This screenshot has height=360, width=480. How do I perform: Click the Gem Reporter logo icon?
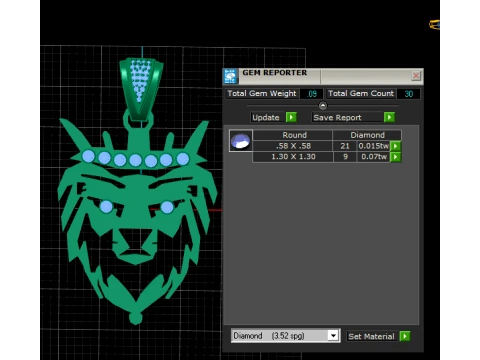231,76
